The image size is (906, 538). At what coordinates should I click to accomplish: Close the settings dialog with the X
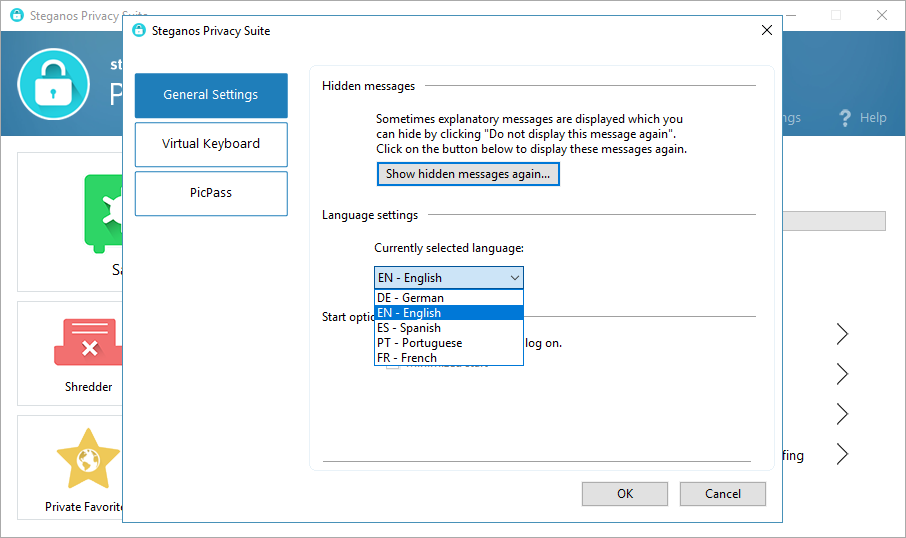pos(767,30)
